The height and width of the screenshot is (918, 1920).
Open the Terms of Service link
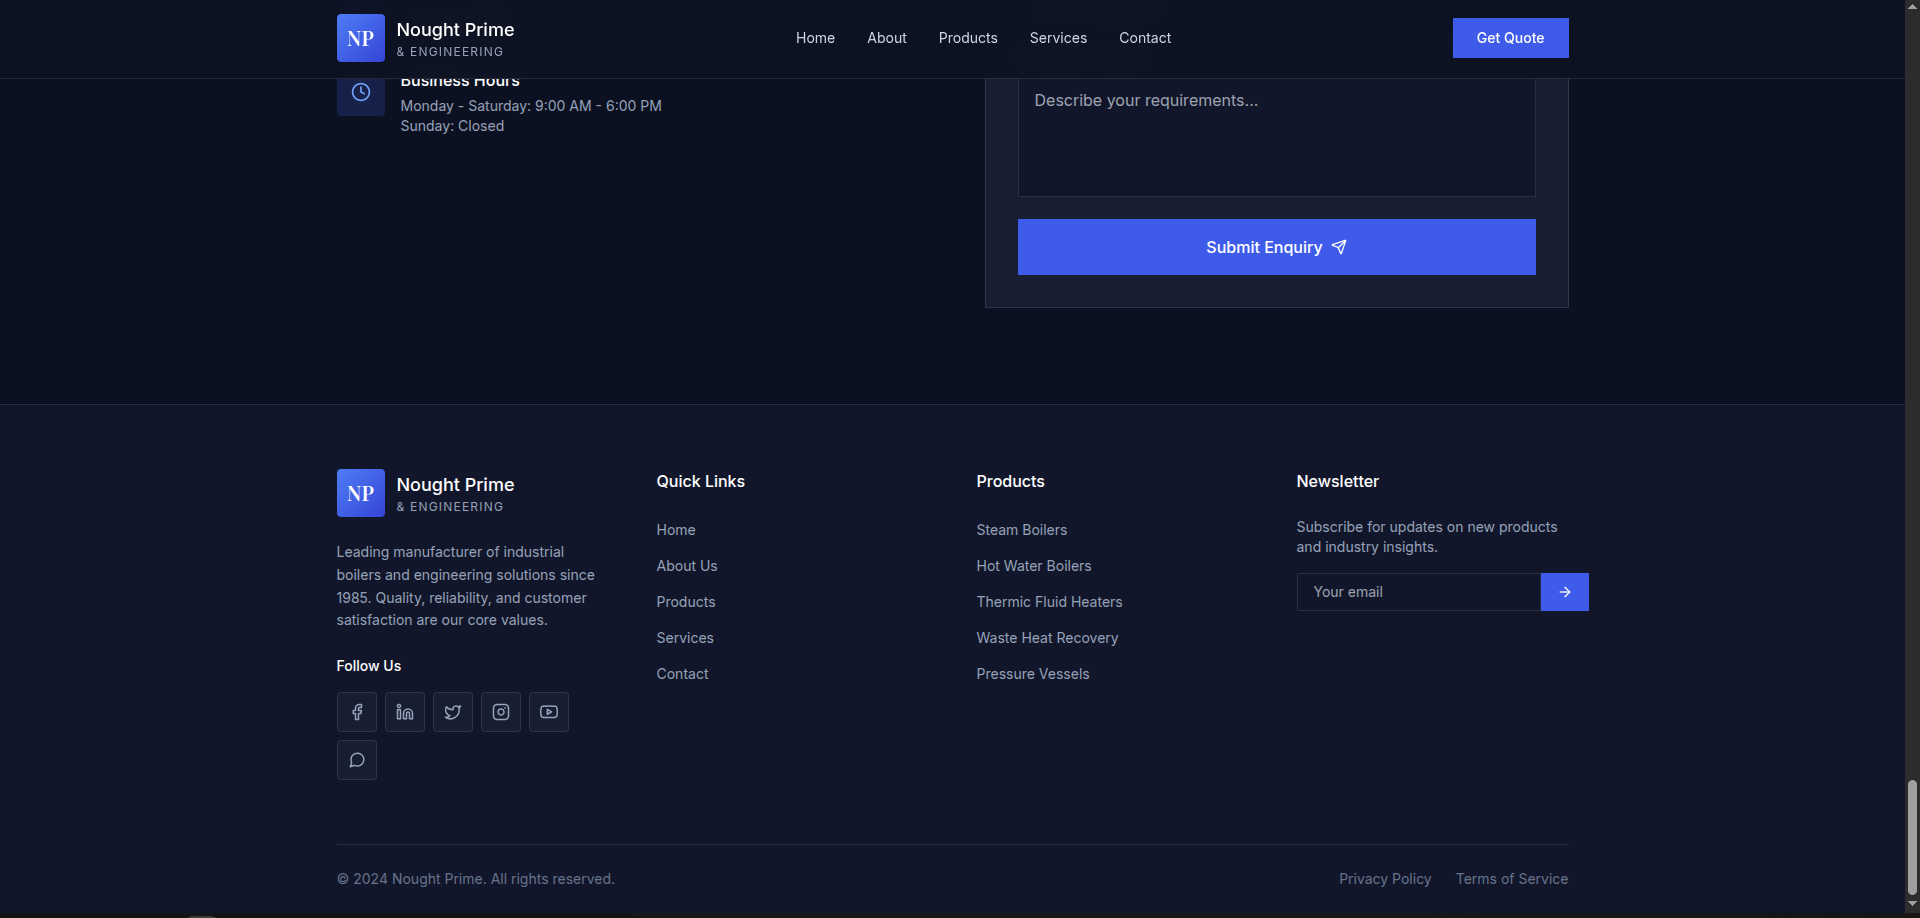tap(1511, 879)
